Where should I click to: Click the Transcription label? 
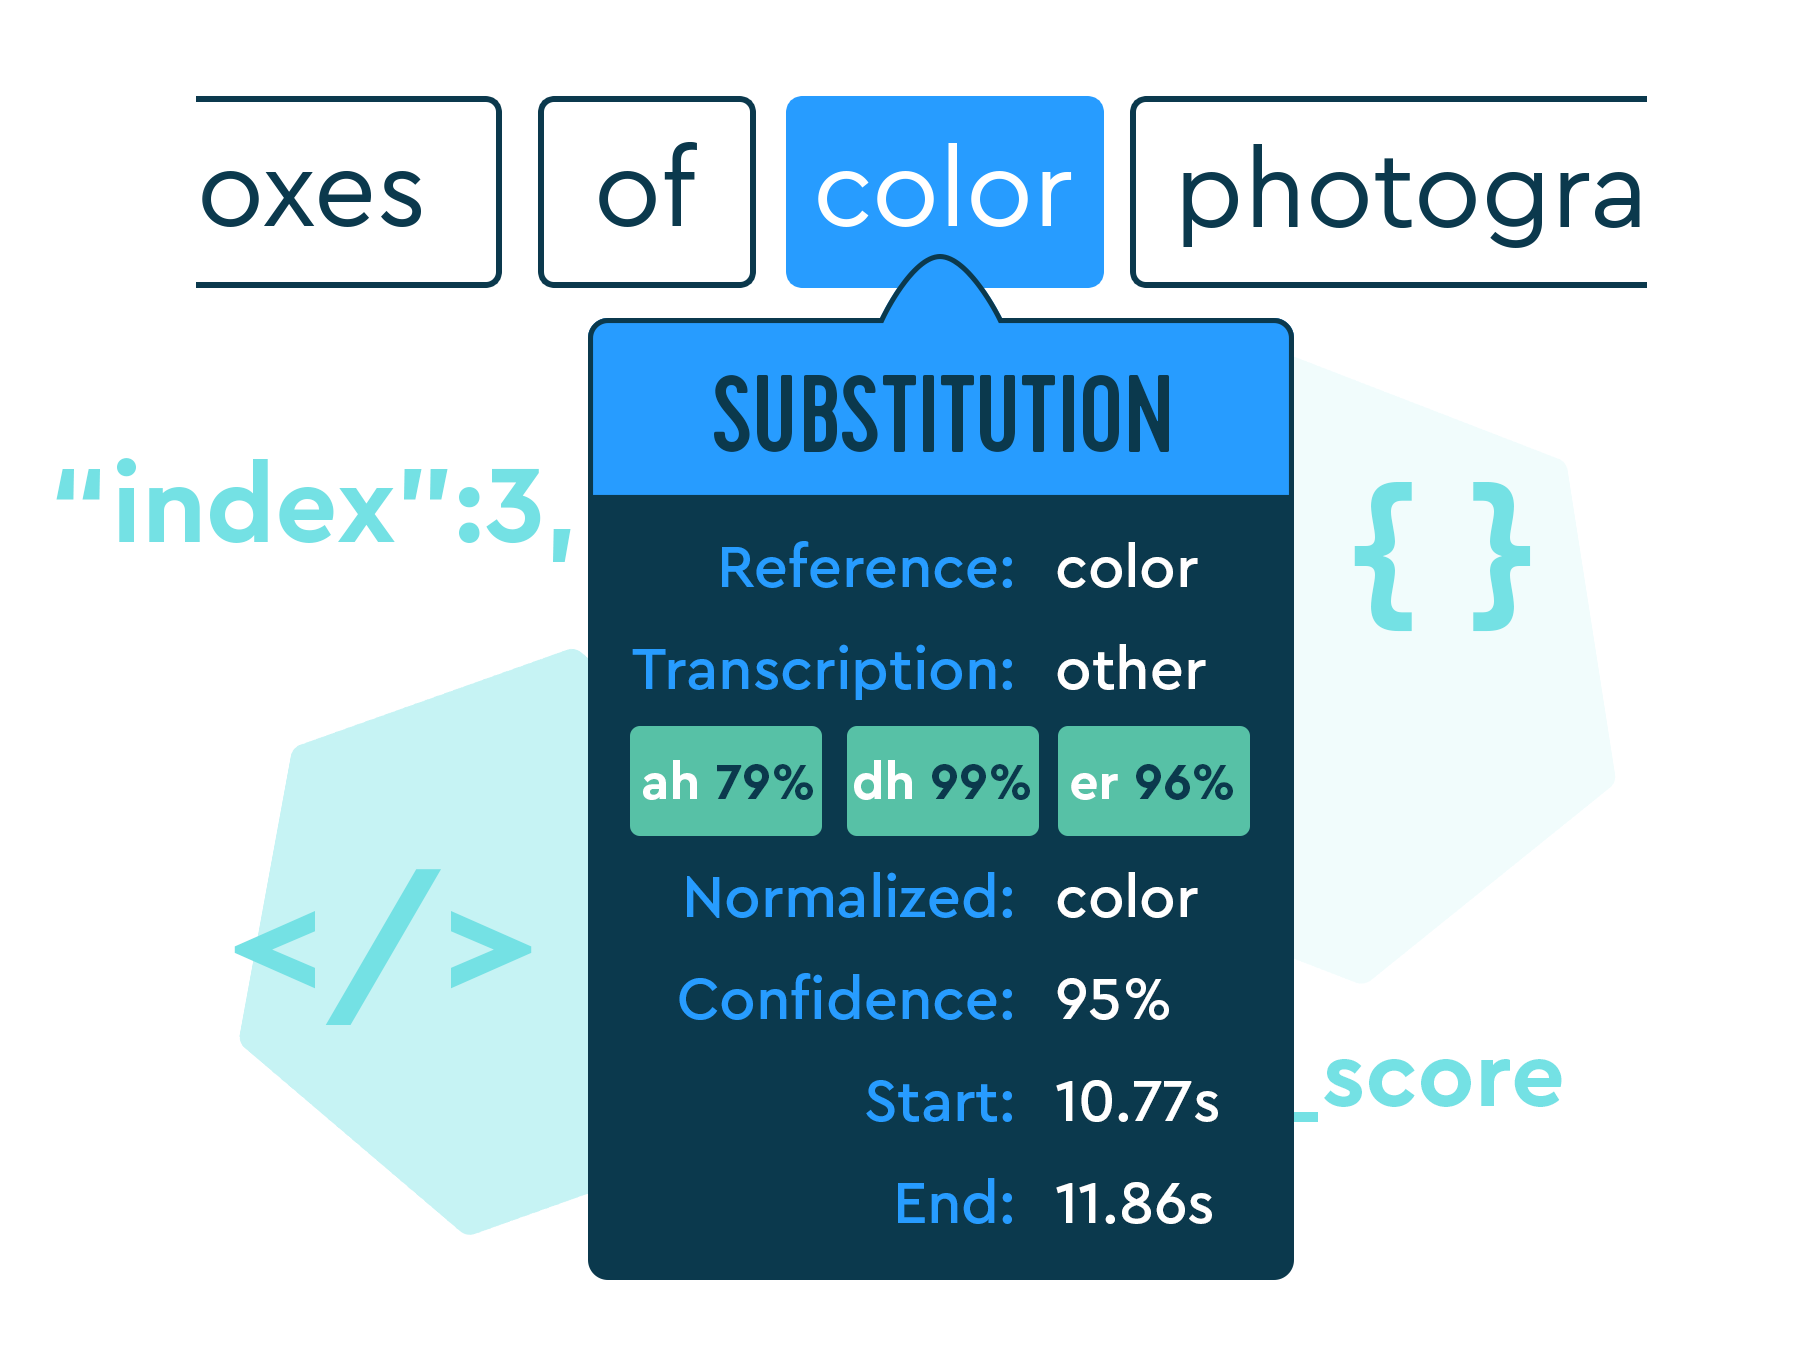point(824,670)
